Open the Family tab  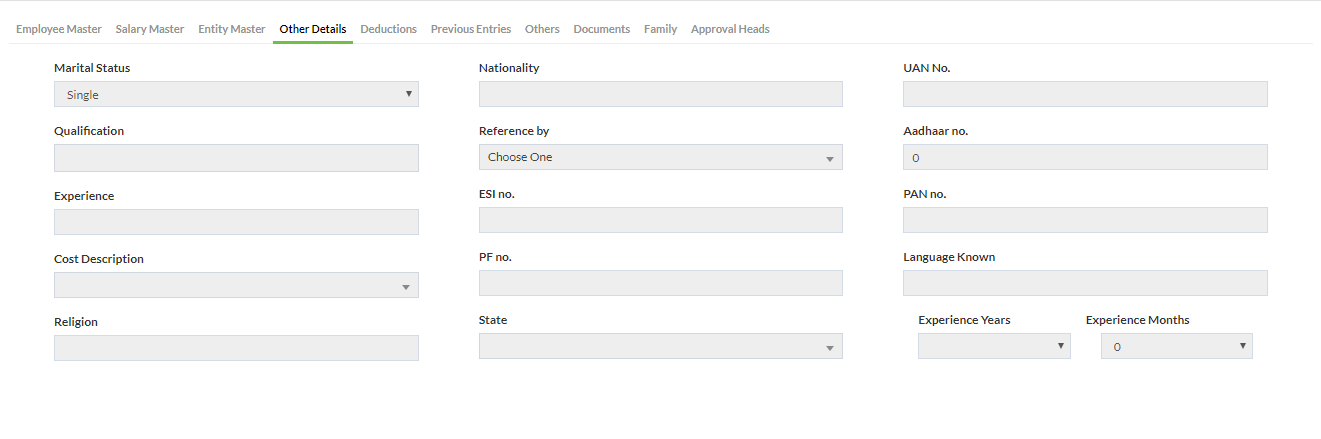[660, 29]
